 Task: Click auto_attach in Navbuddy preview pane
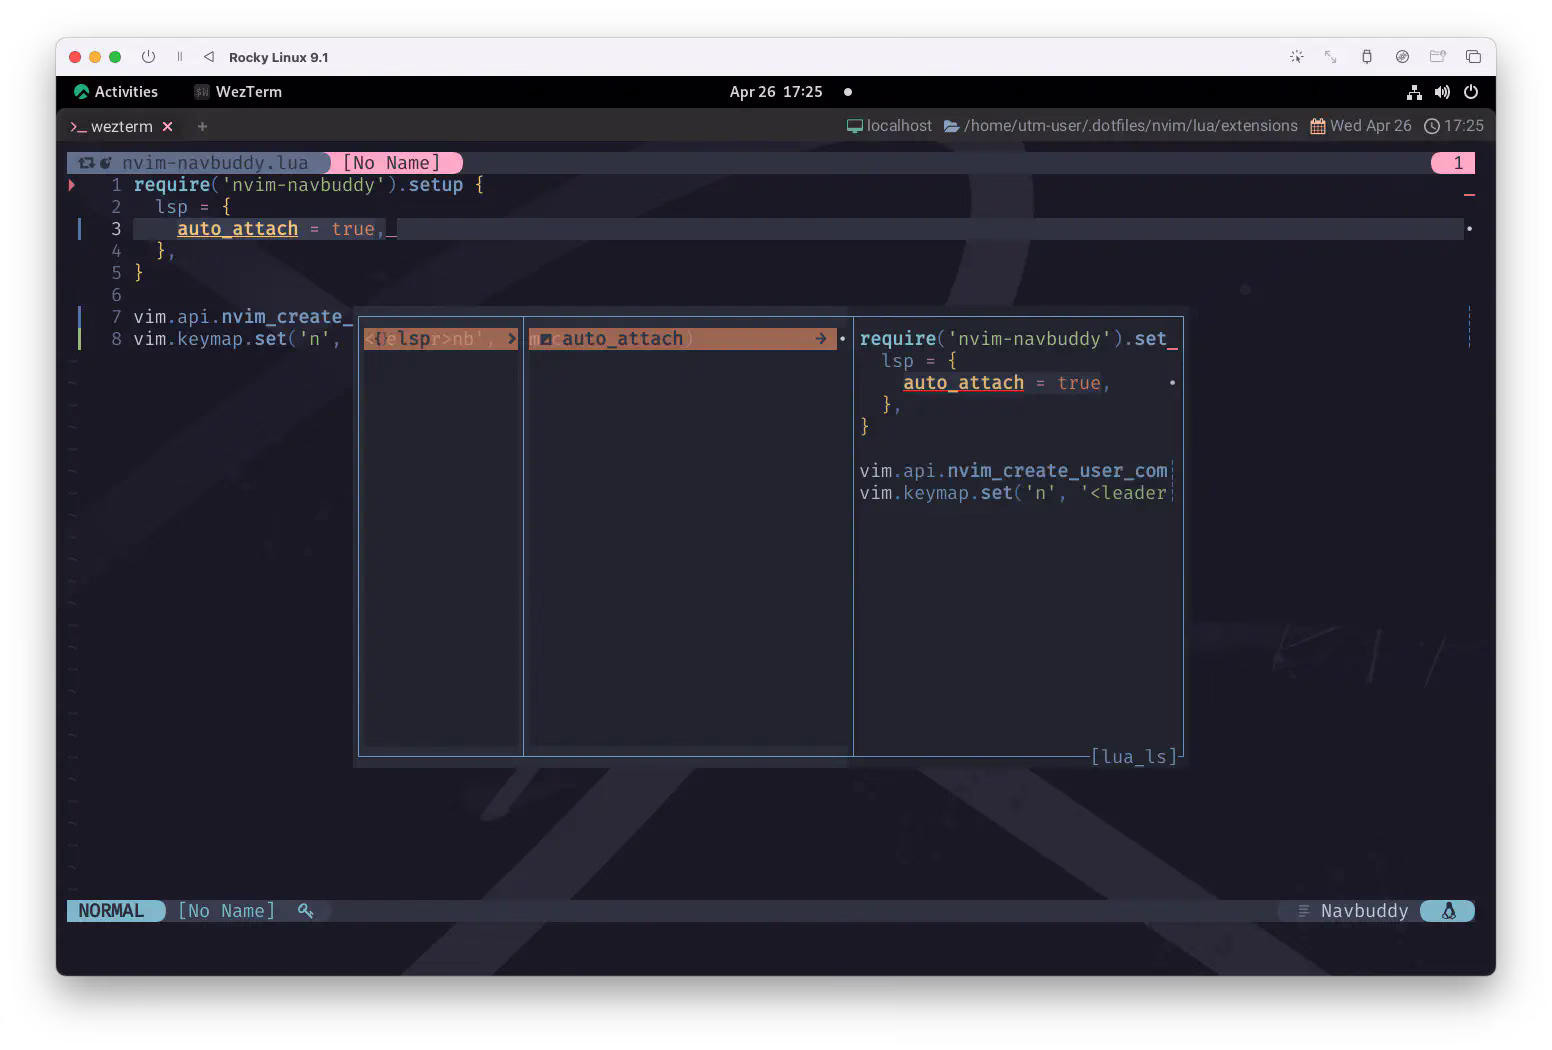[963, 383]
